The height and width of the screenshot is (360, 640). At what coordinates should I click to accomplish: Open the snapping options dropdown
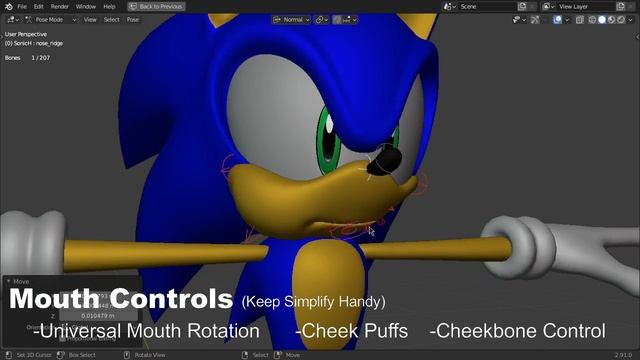click(x=350, y=20)
